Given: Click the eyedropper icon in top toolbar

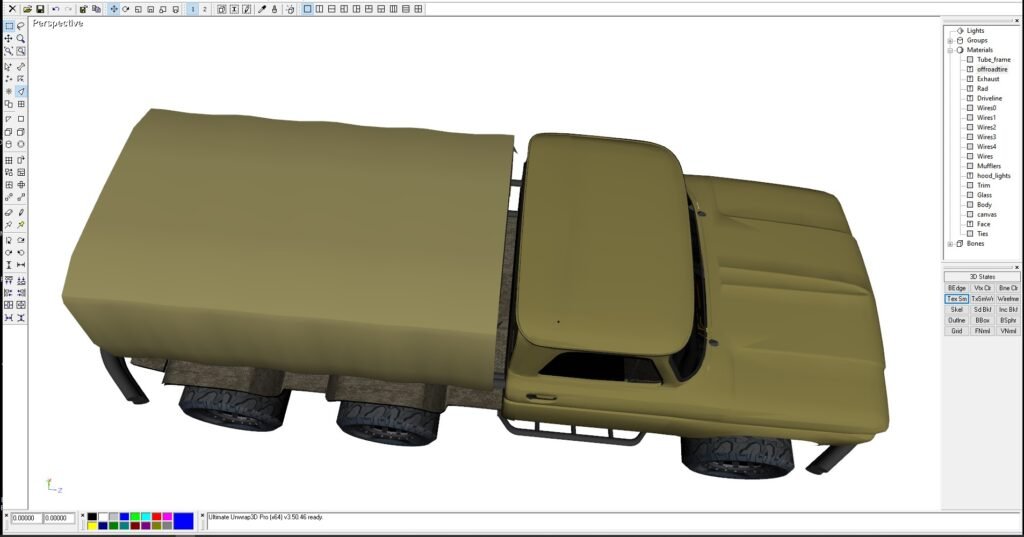Looking at the screenshot, I should (262, 9).
